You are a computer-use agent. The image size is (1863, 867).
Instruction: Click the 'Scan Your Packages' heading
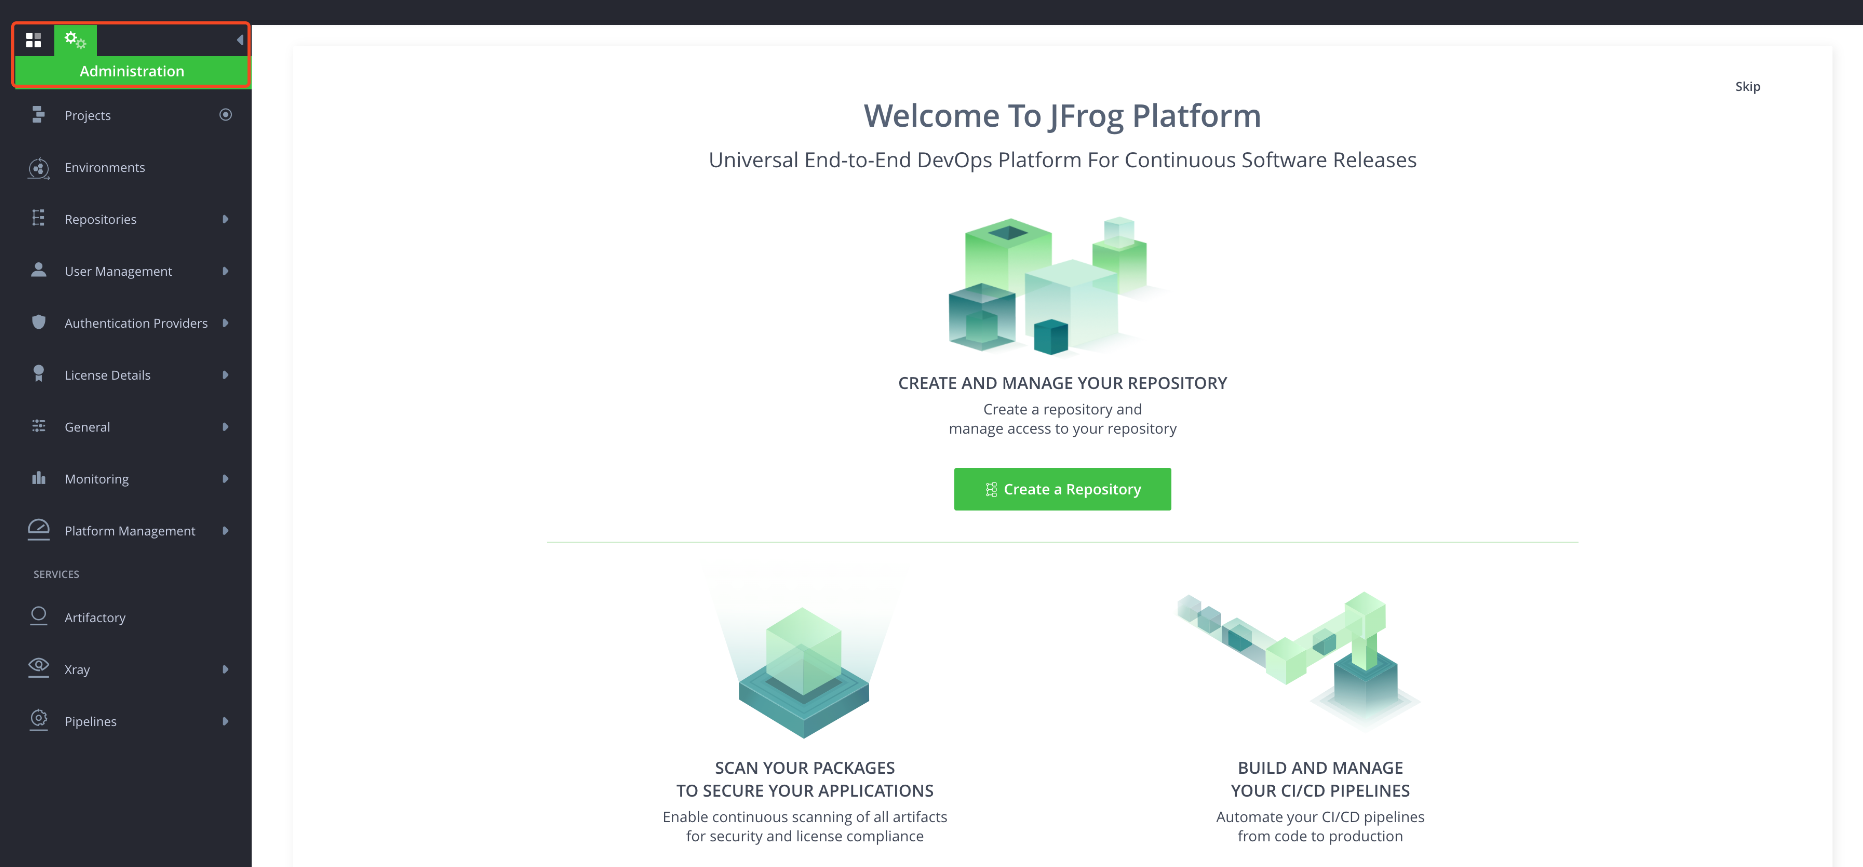pyautogui.click(x=805, y=779)
